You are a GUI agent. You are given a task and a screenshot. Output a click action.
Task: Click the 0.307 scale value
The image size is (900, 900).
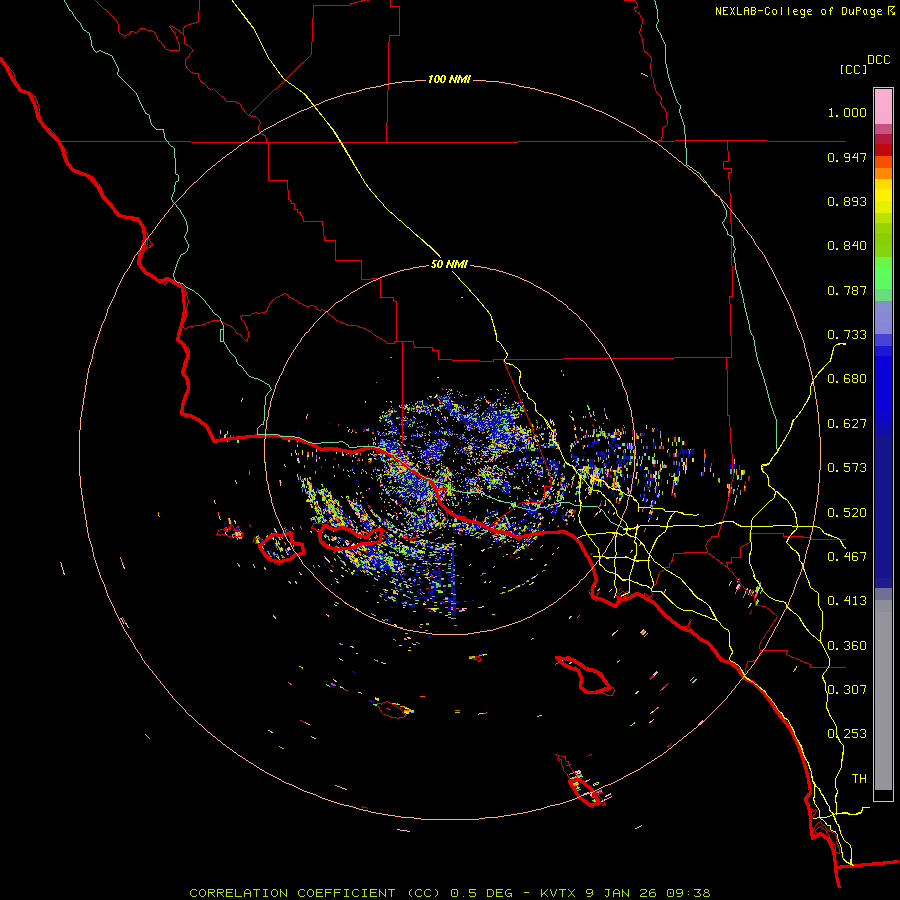point(847,690)
